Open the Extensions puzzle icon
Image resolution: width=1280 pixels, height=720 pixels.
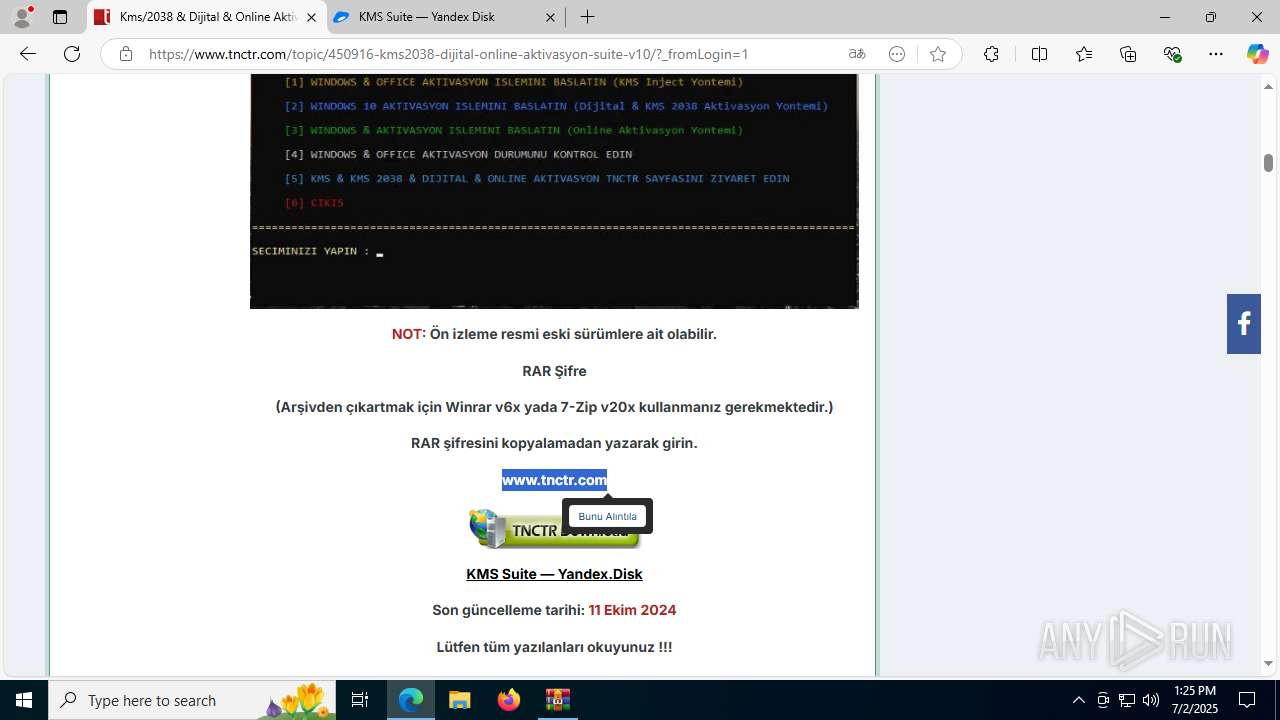coord(991,54)
